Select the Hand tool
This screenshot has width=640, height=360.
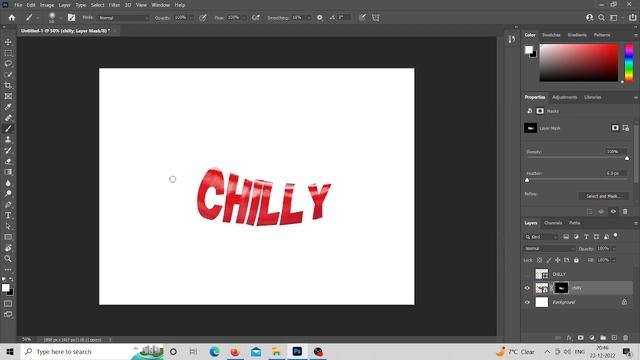(x=8, y=248)
